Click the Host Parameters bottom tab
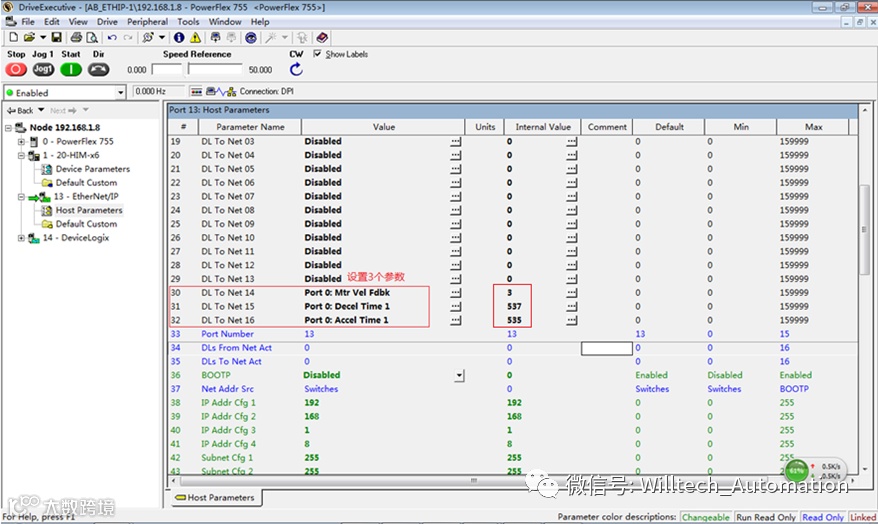 pos(215,498)
